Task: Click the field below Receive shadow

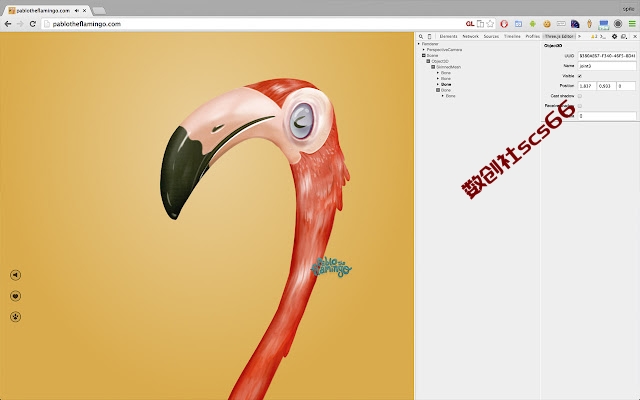Action: tap(607, 116)
